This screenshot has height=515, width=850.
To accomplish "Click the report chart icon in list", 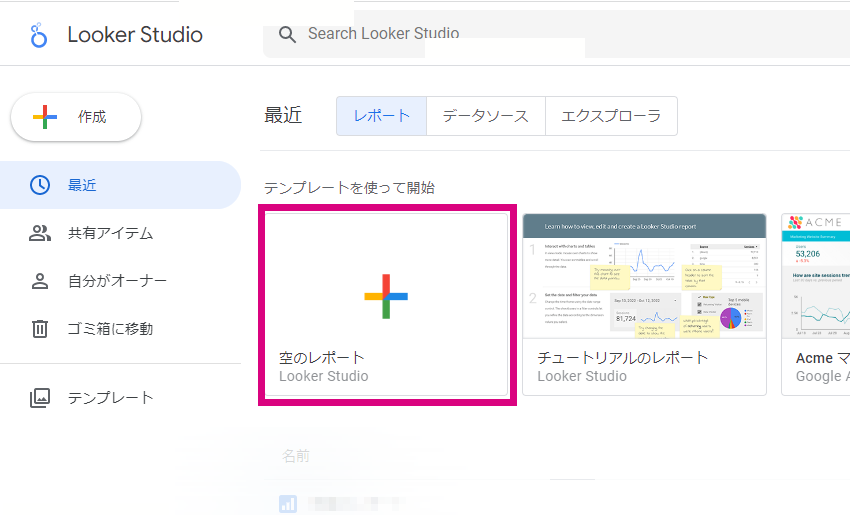I will pyautogui.click(x=288, y=504).
